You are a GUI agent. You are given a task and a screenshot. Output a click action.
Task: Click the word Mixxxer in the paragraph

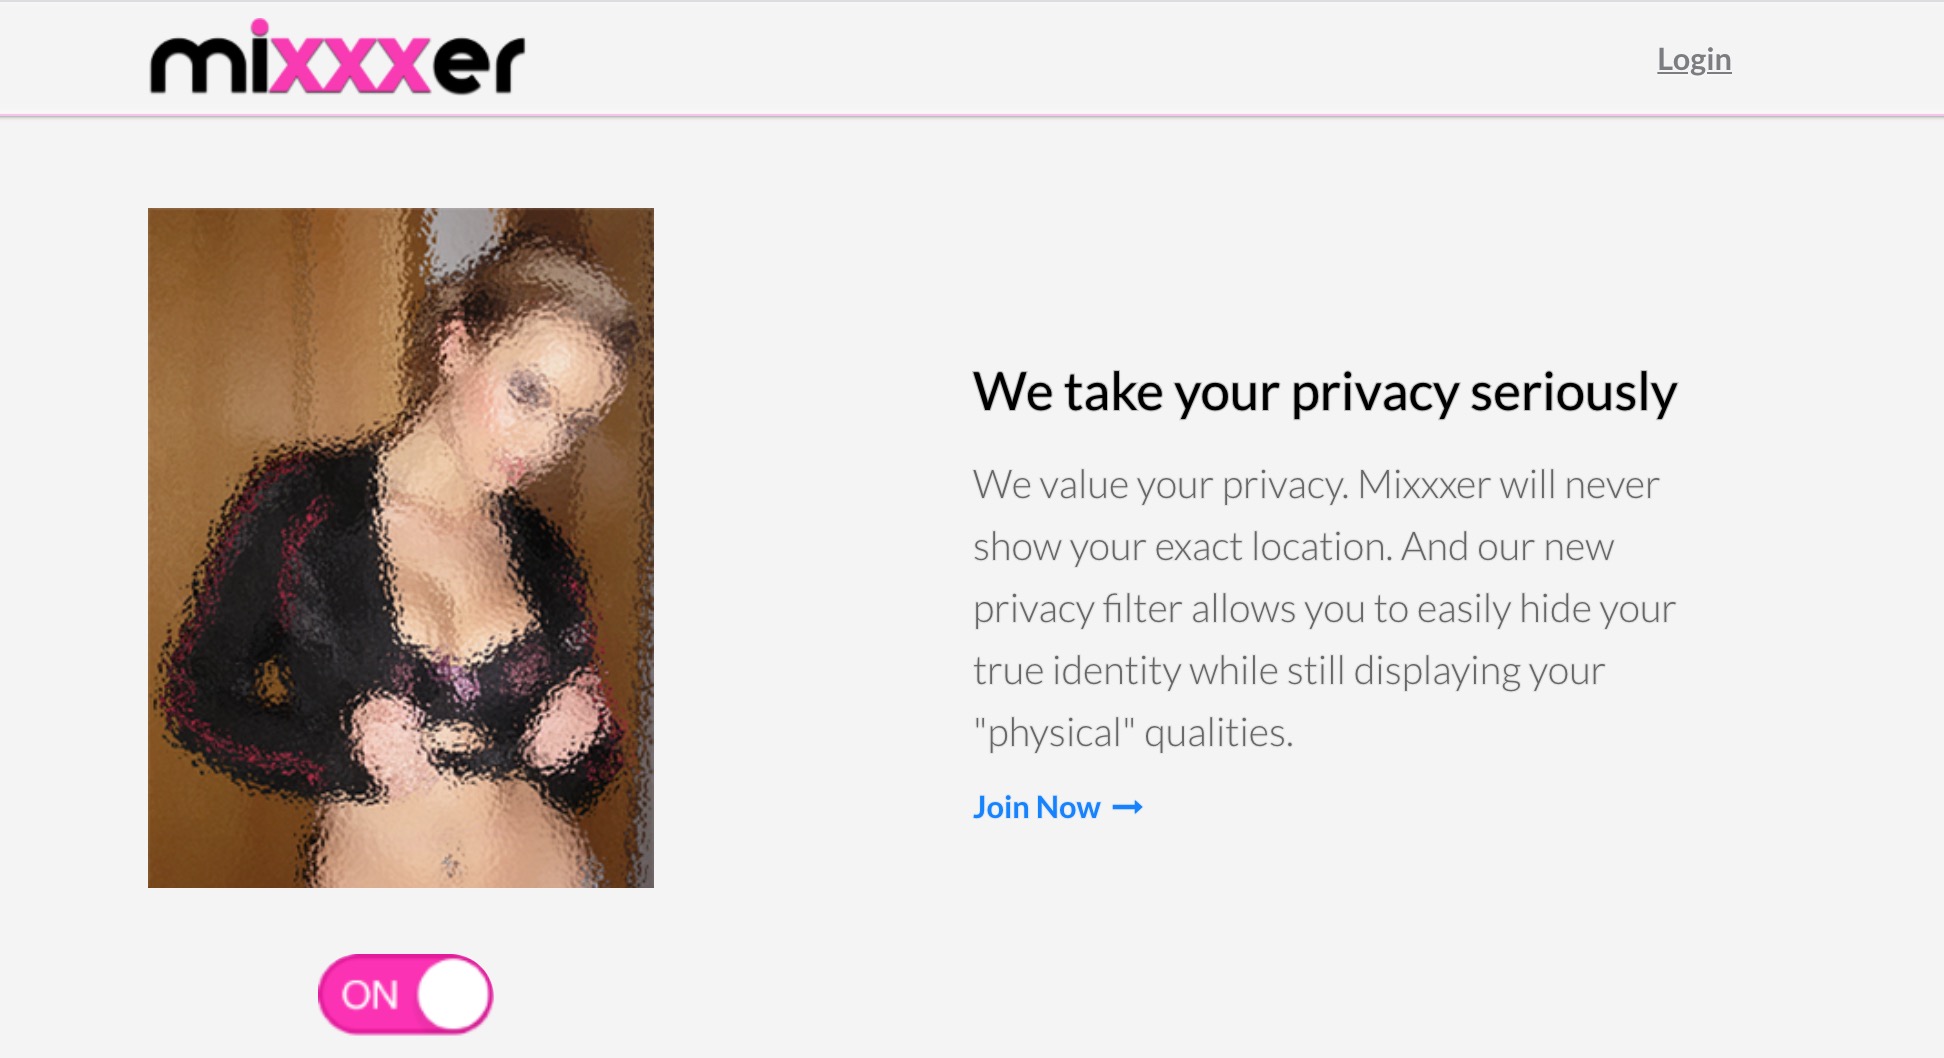pyautogui.click(x=1424, y=485)
